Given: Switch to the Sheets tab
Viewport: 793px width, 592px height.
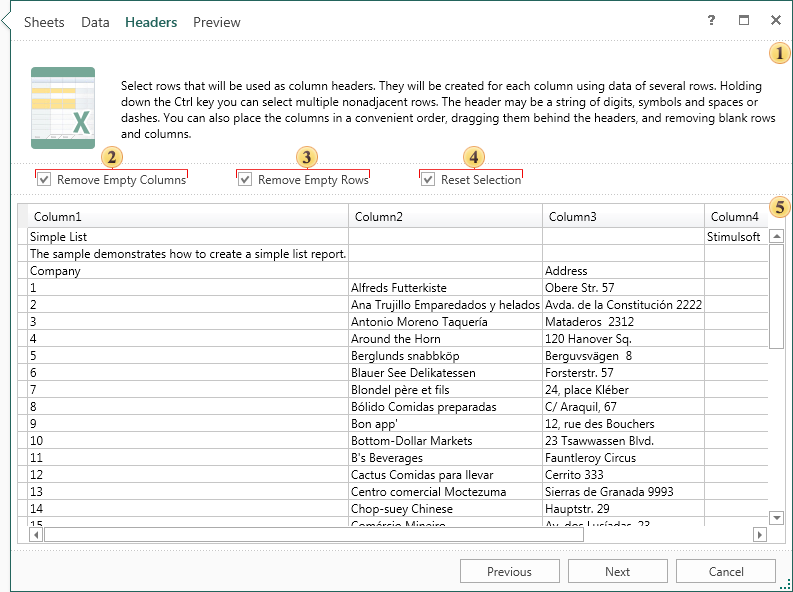Looking at the screenshot, I should [x=44, y=22].
